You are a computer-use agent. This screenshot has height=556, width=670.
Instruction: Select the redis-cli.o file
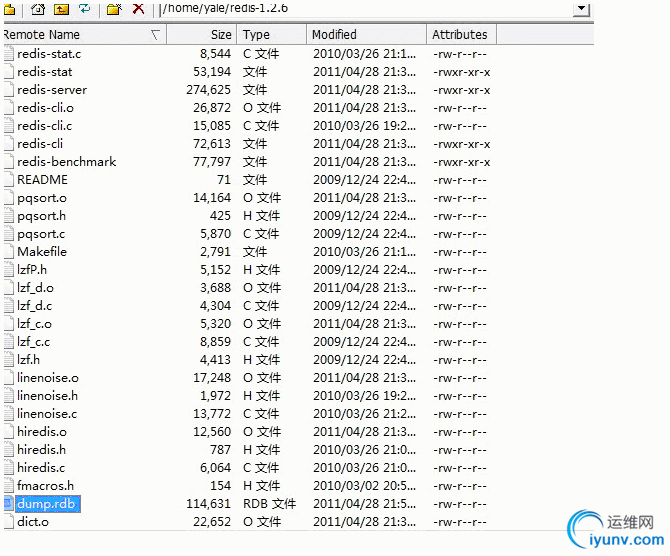(45, 108)
